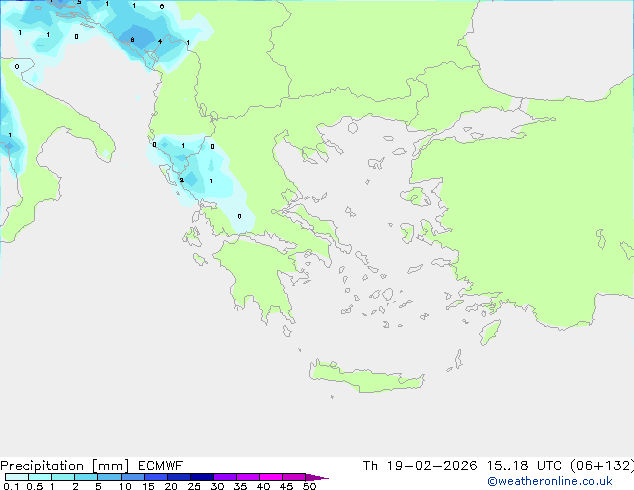634x490 pixels.
Task: Click the "40" legend scale label
Action: [x=263, y=486]
